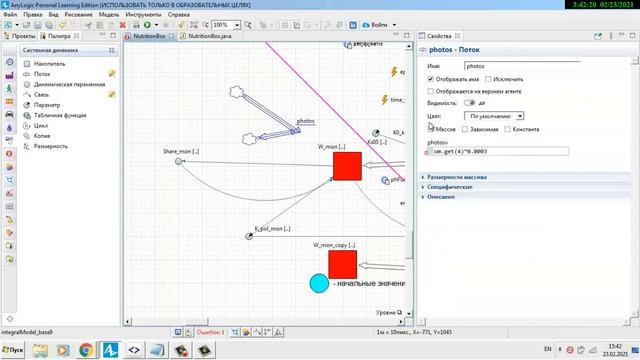
Task: Toggle the Отображать имя checkbox
Action: [431, 79]
